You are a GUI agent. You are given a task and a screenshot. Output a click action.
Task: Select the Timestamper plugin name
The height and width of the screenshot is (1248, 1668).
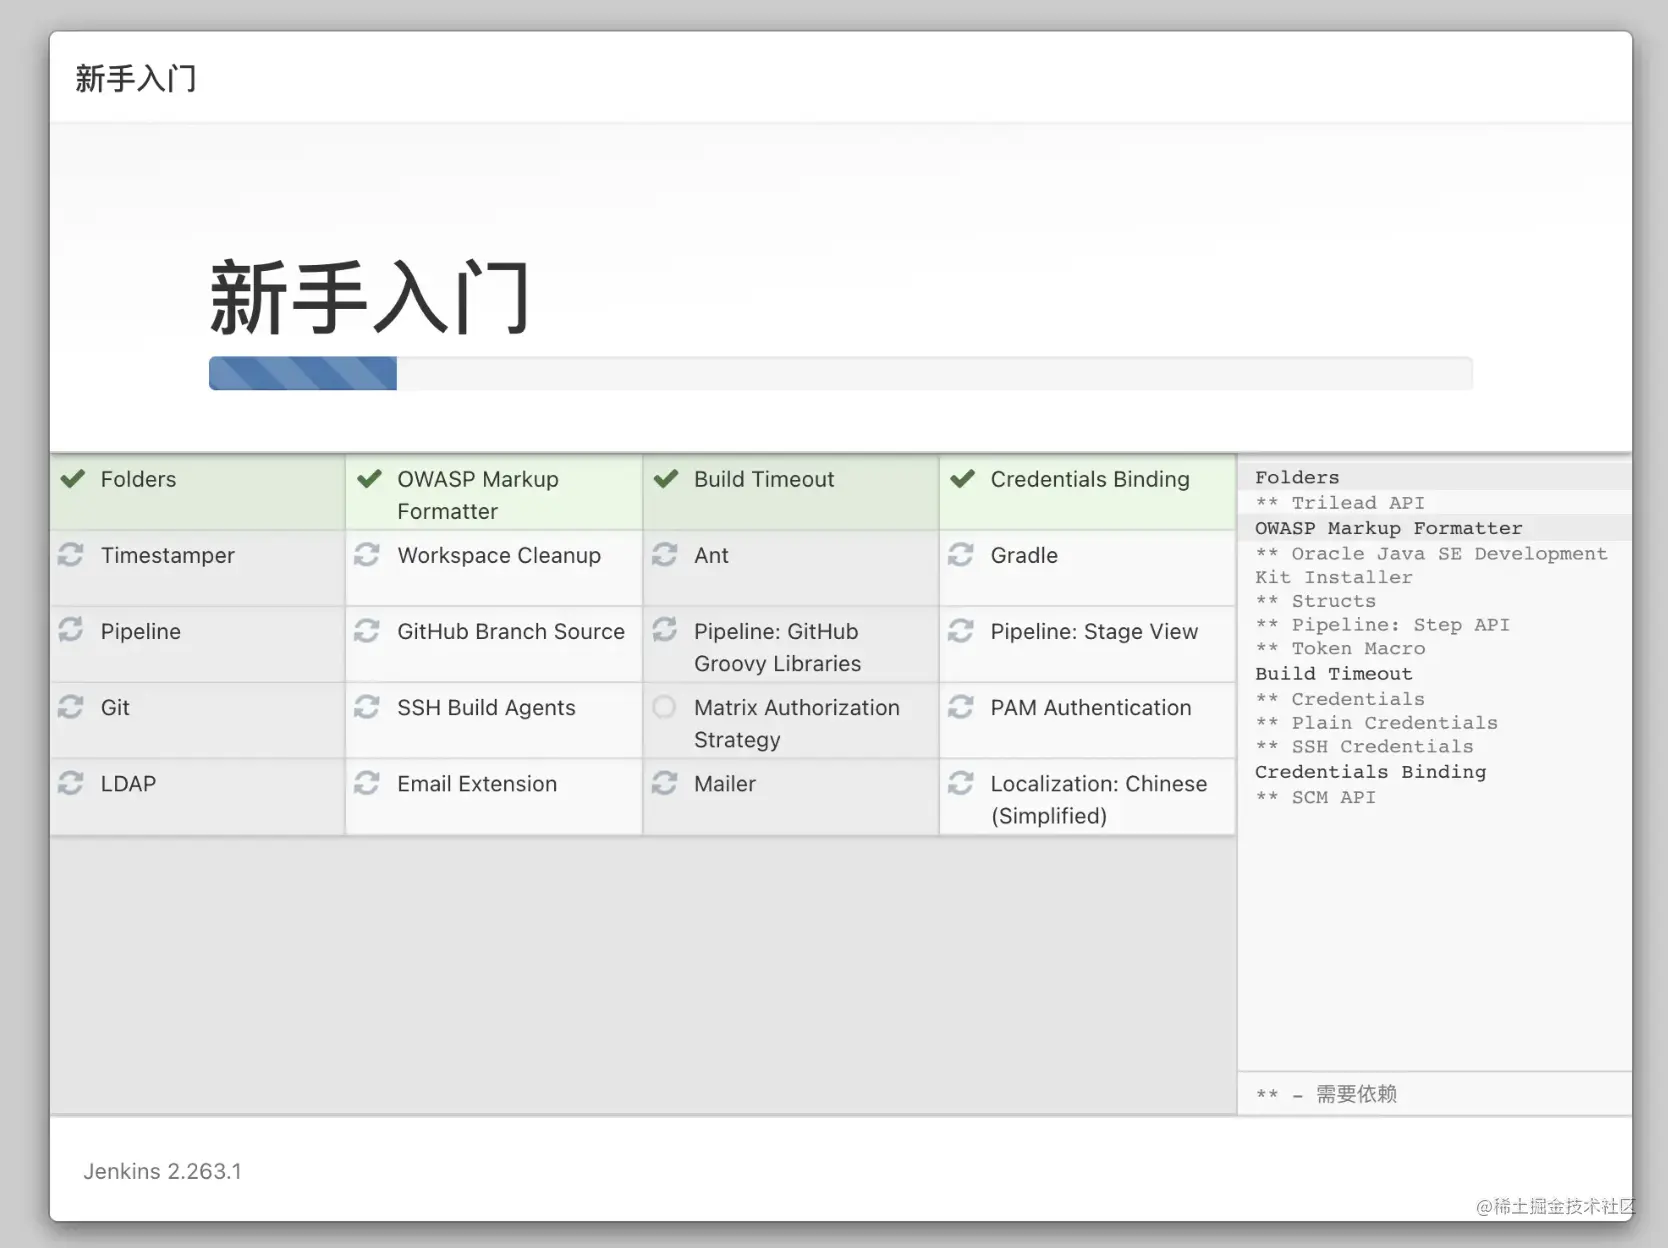(168, 555)
